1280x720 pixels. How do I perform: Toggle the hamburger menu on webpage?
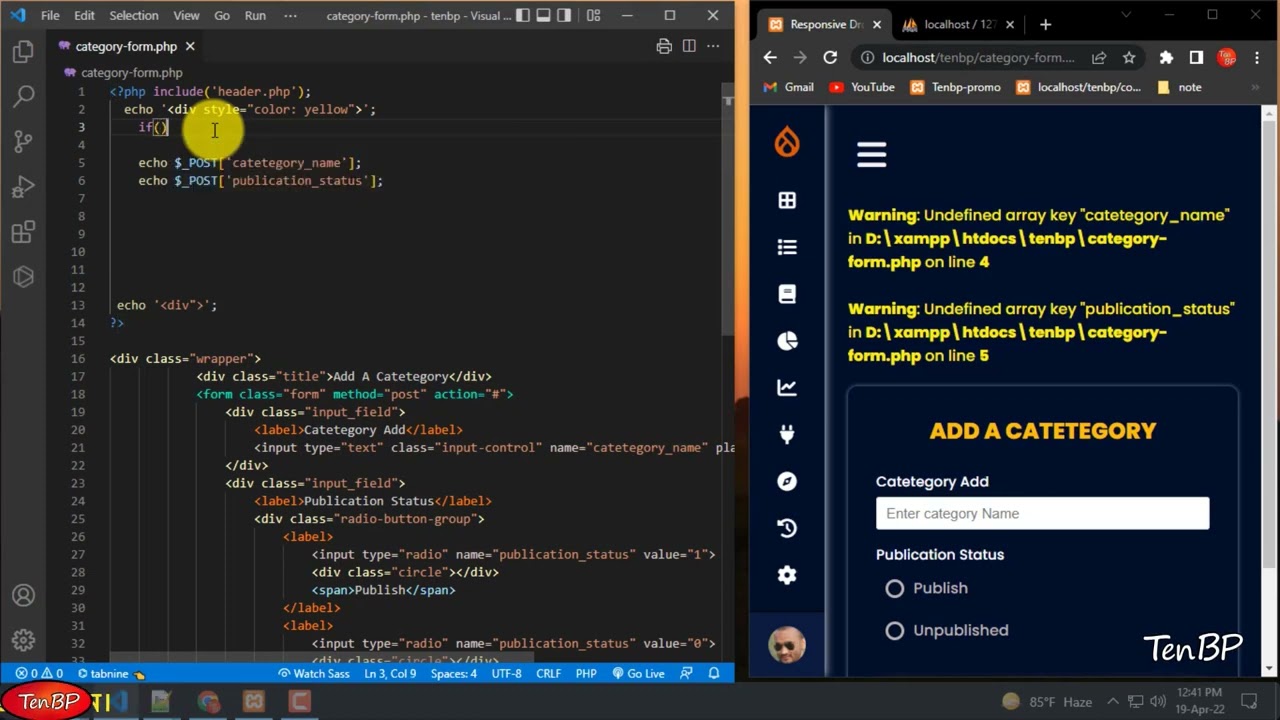tap(872, 154)
